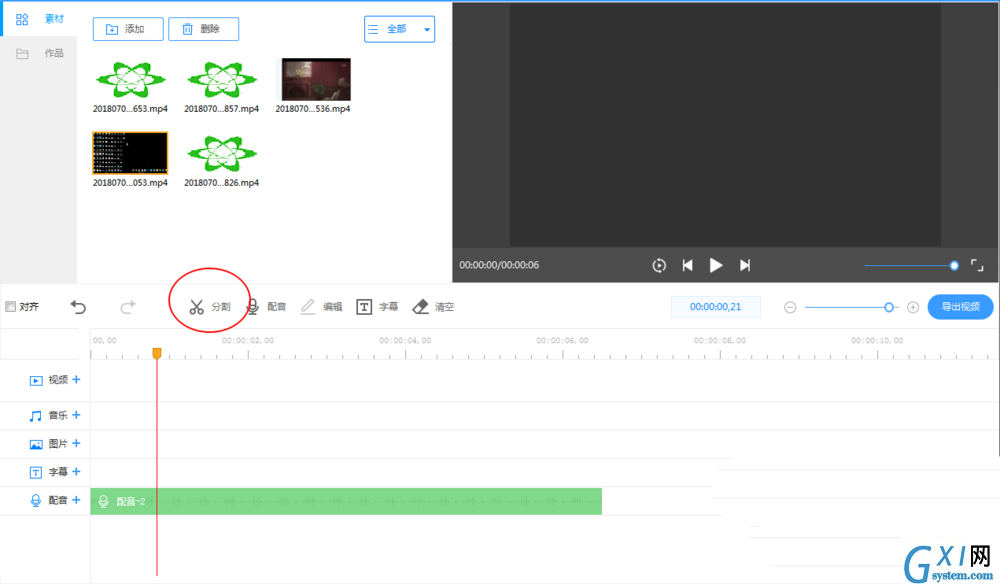Switch to the 作品 works tab
The image size is (1000, 584).
coord(40,54)
